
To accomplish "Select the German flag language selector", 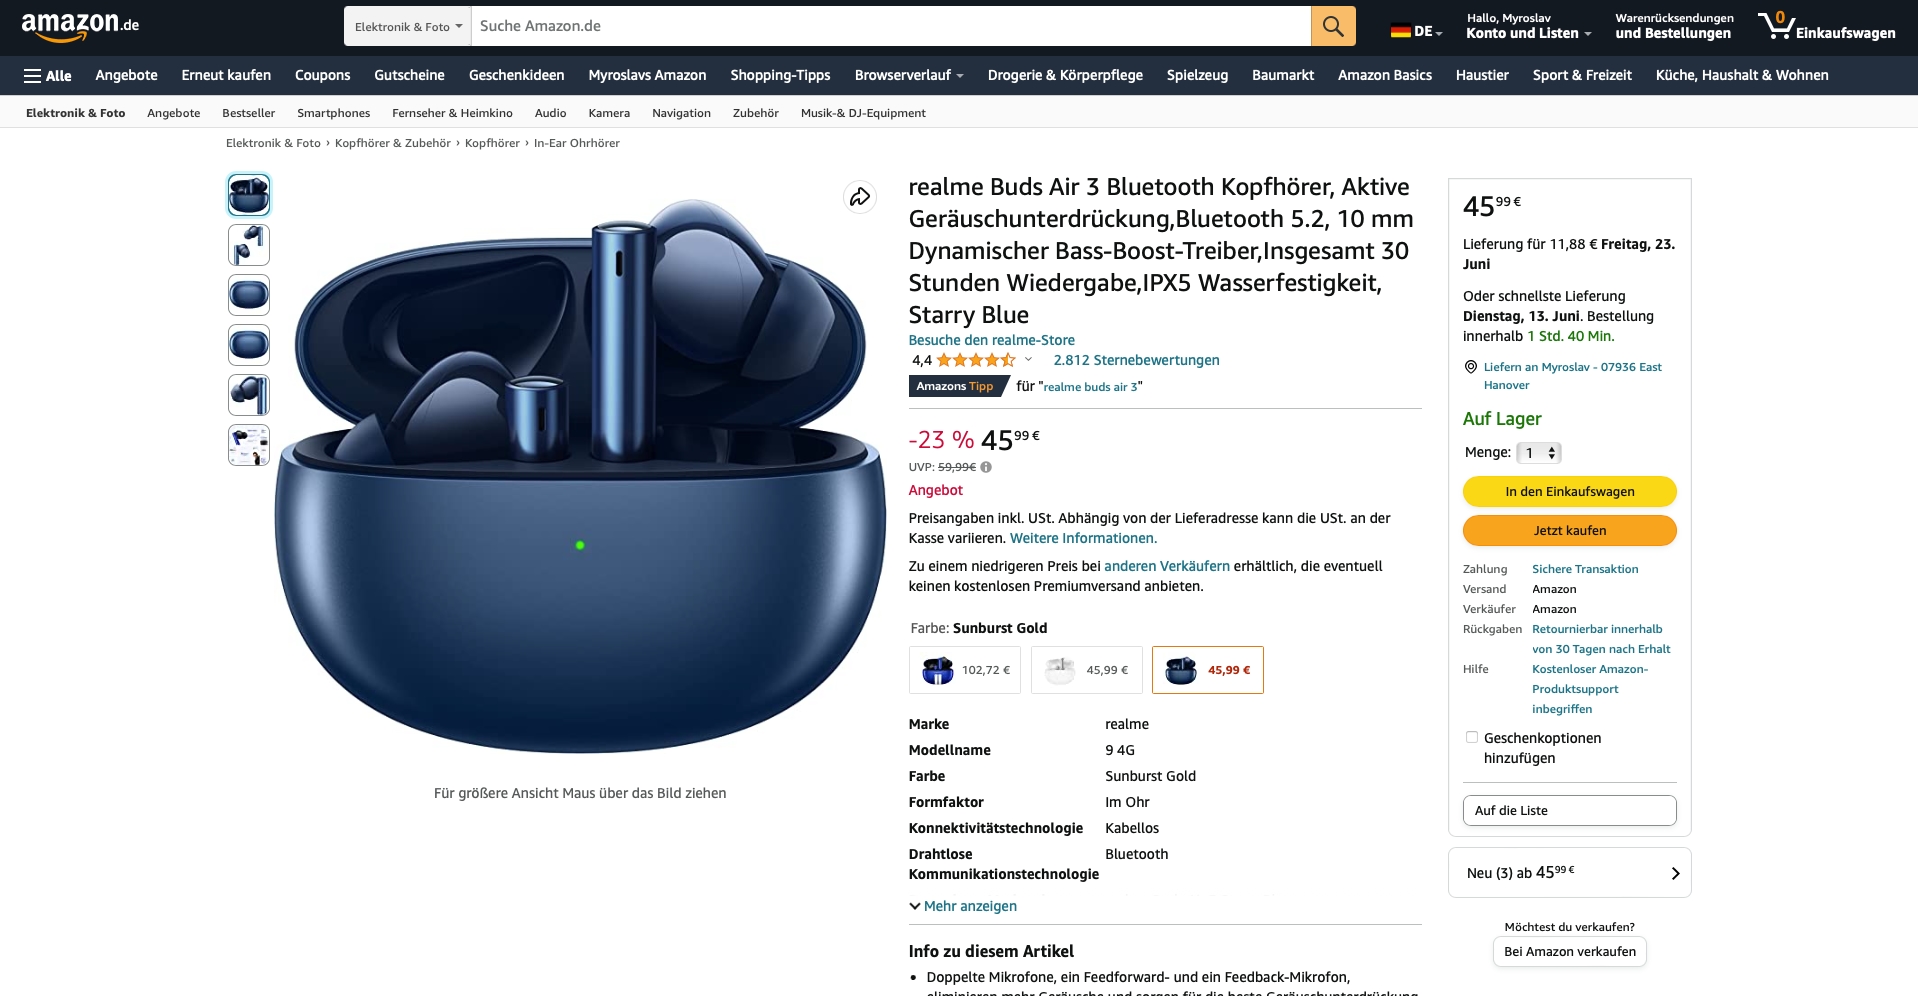I will [1416, 31].
